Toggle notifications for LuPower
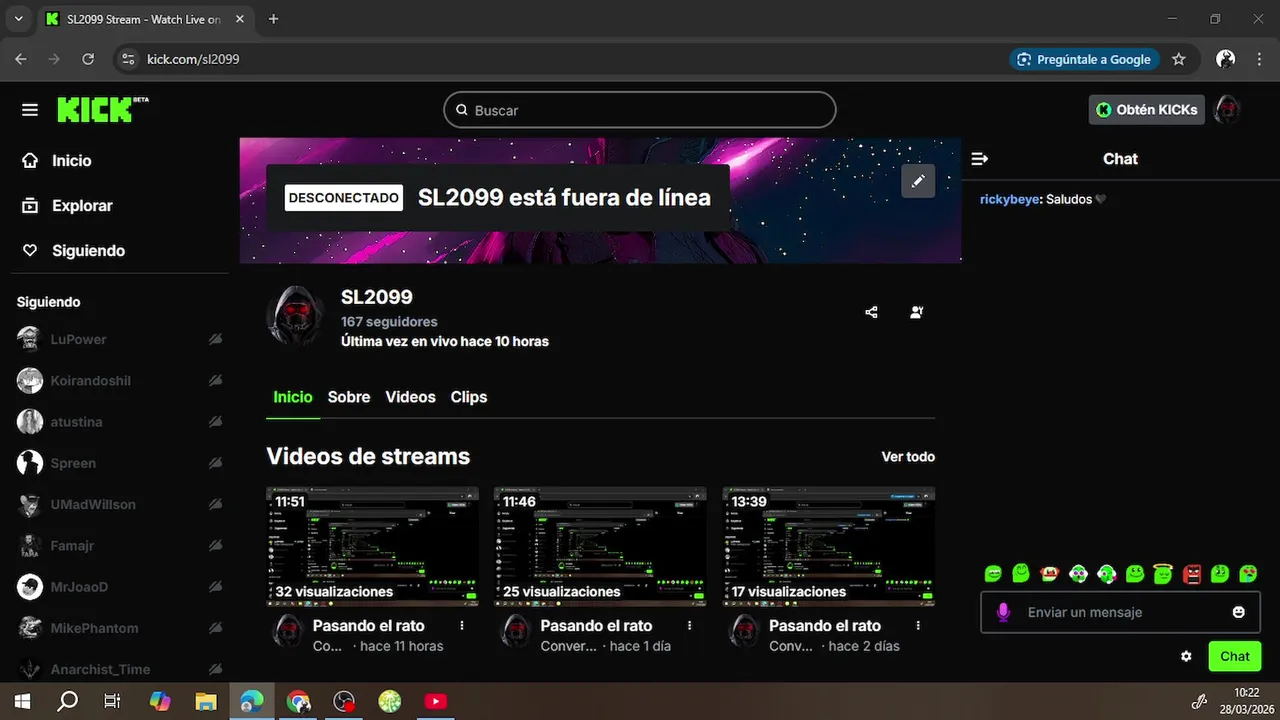The width and height of the screenshot is (1280, 720). tap(215, 339)
